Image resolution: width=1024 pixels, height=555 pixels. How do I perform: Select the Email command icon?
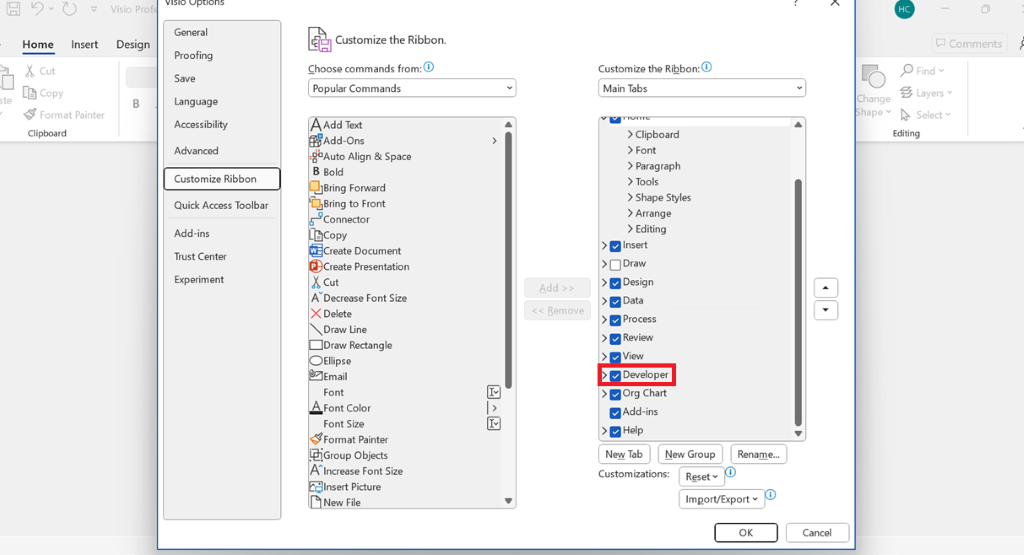316,375
